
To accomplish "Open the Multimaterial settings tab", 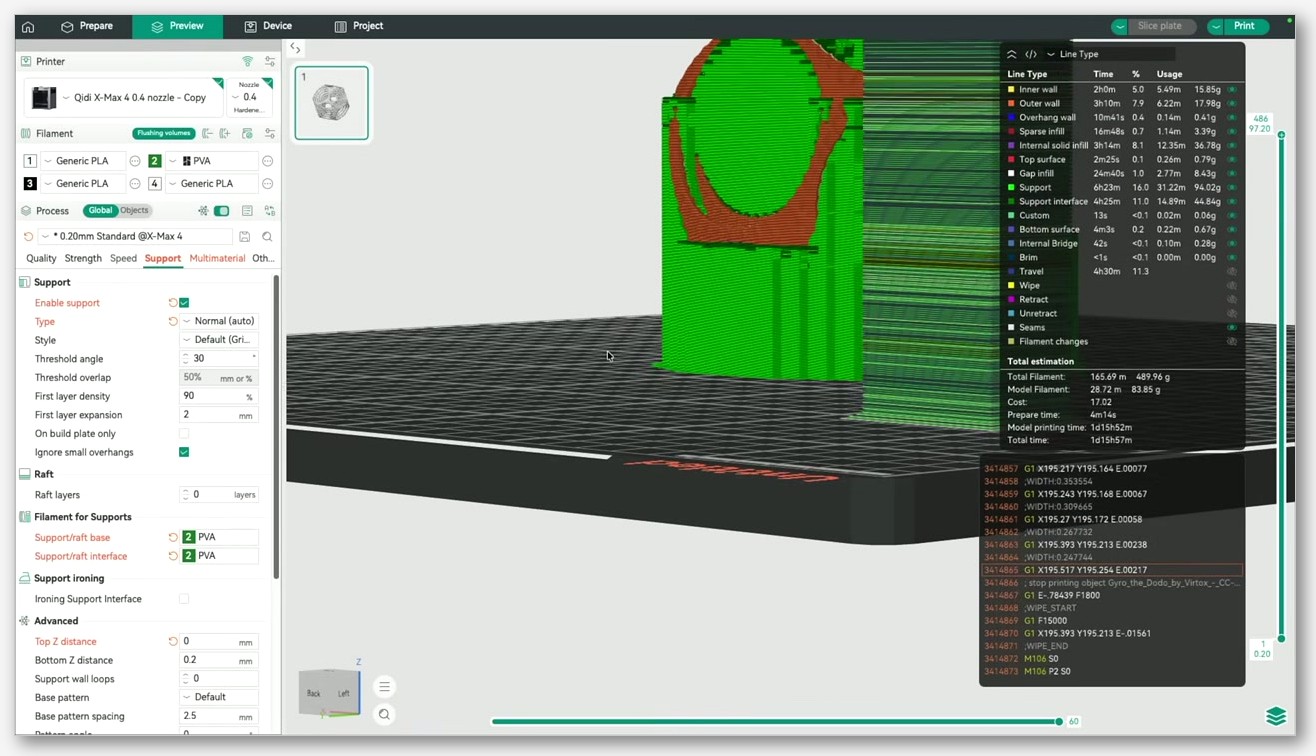I will pos(217,258).
